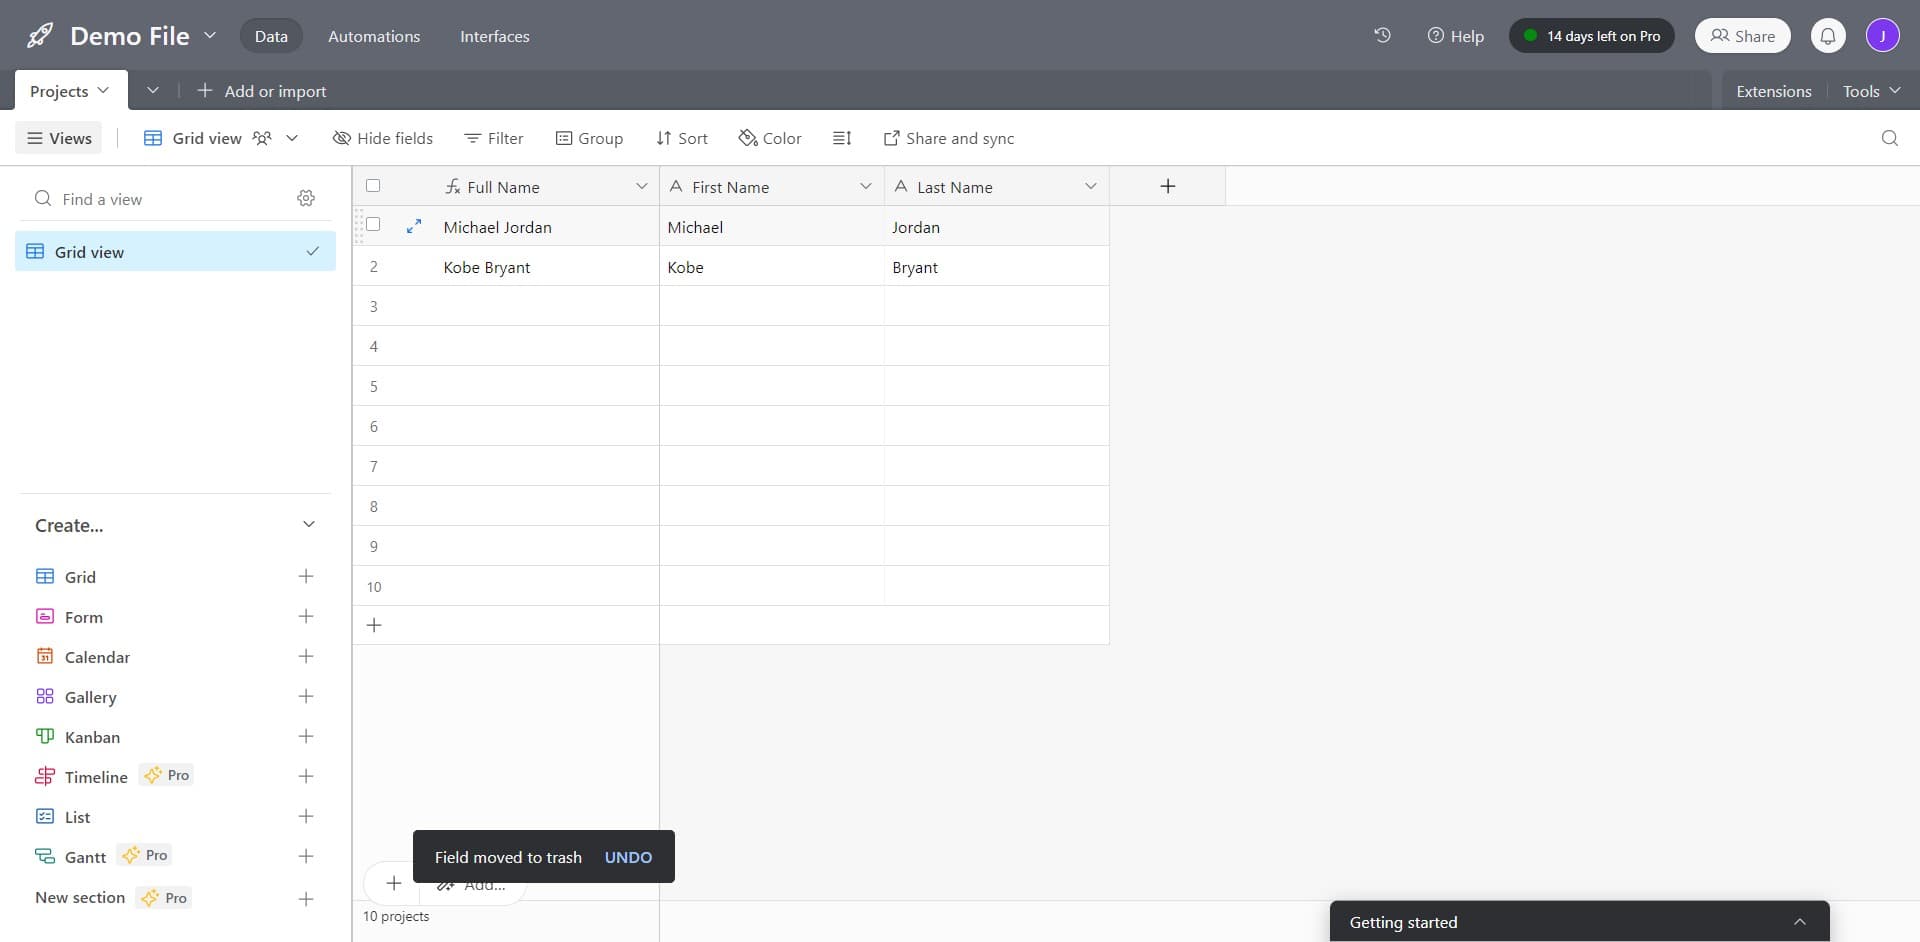Image resolution: width=1920 pixels, height=942 pixels.
Task: Click the Share button
Action: point(1742,35)
